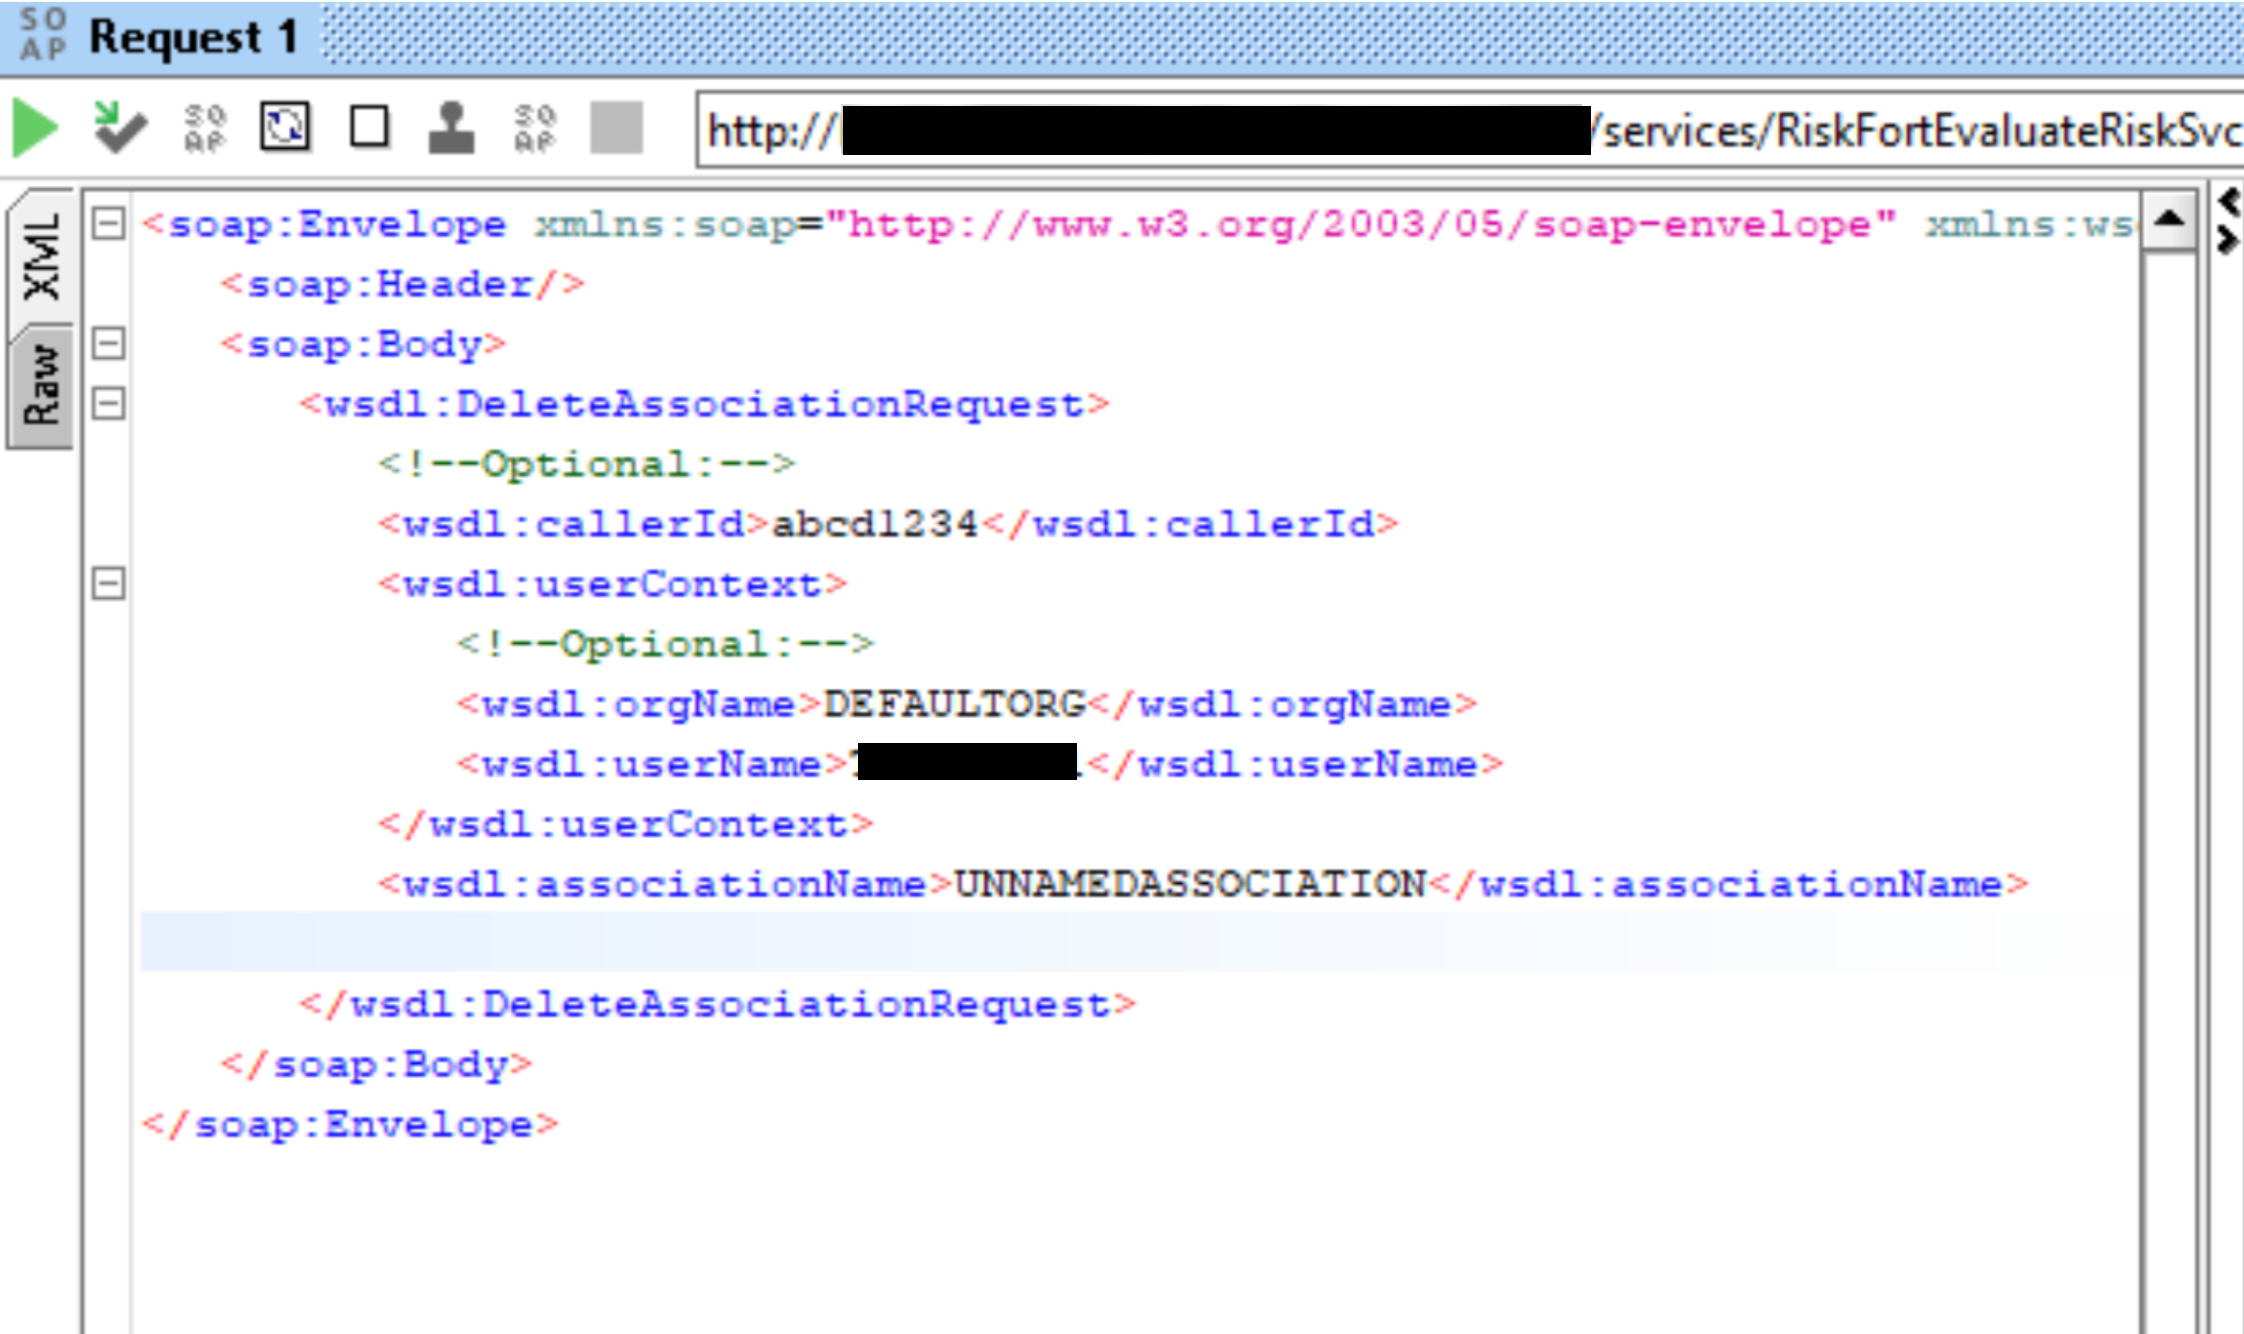Submit the request with green play button

click(x=35, y=129)
